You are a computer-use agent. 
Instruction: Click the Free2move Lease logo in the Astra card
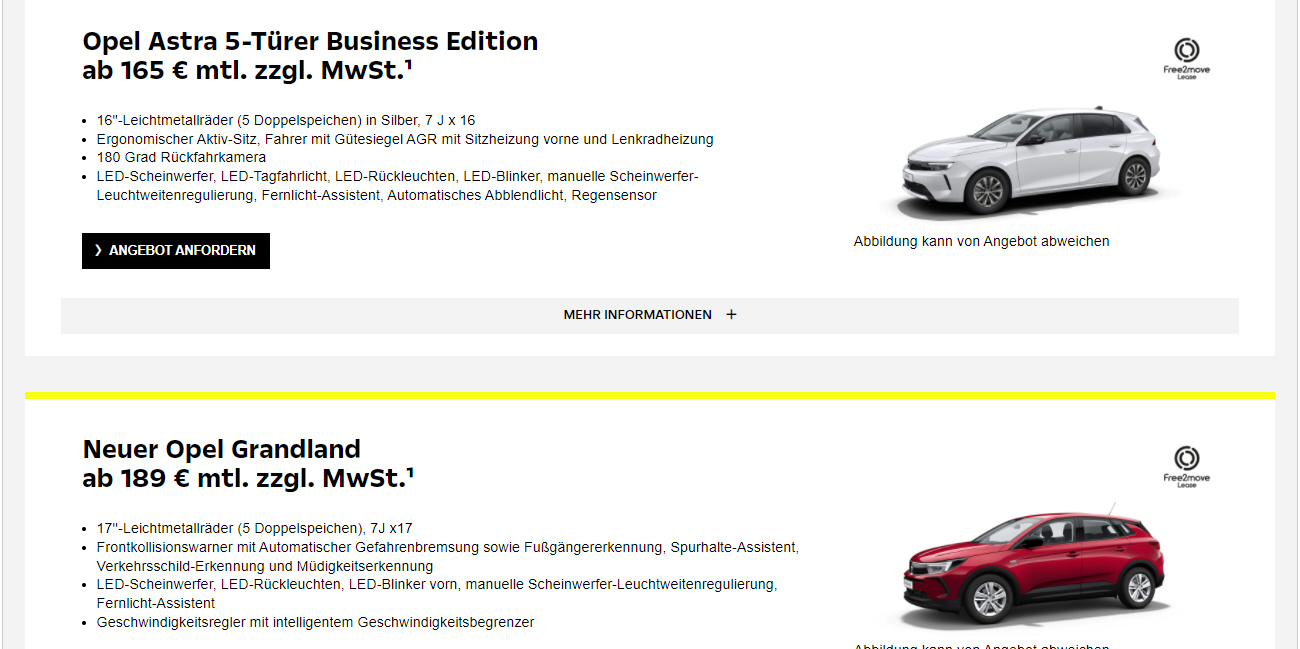[1187, 58]
